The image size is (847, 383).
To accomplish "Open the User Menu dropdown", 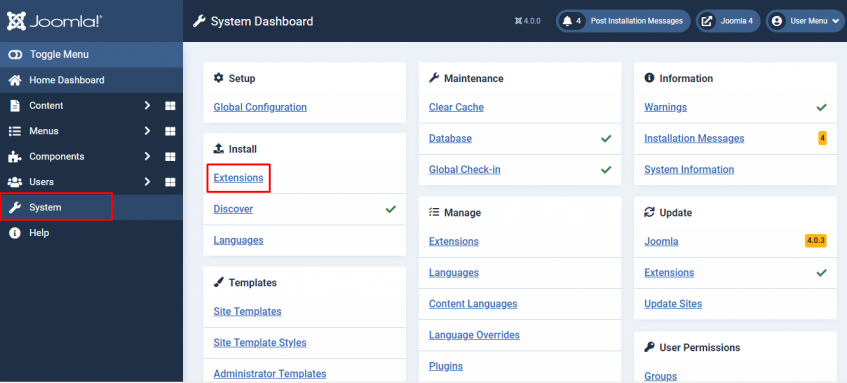I will [x=804, y=21].
